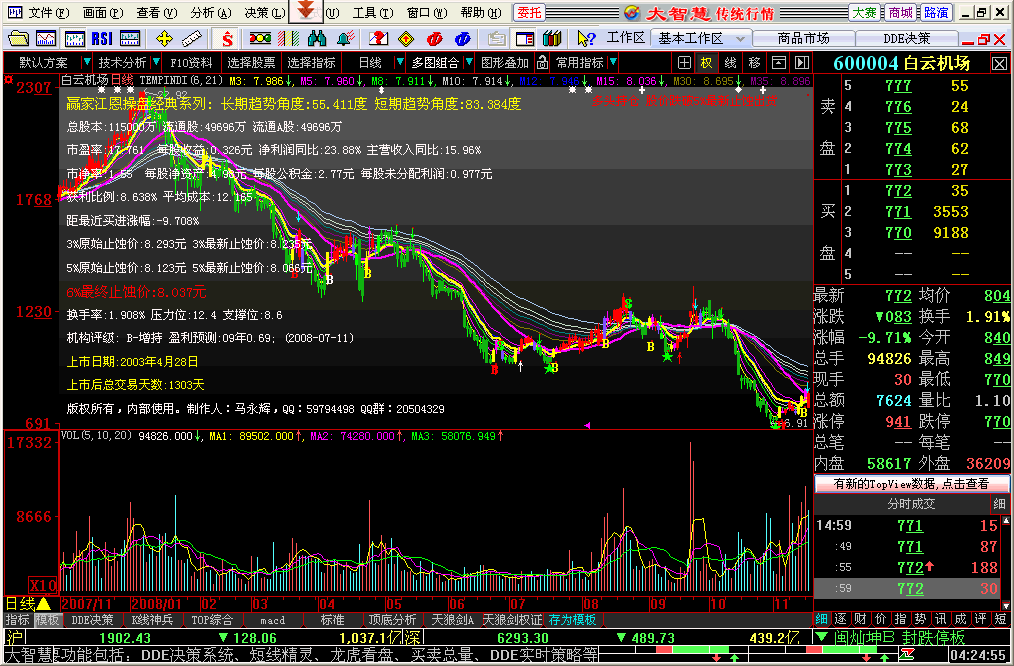
Task: Click the red circular phi icon
Action: pyautogui.click(x=434, y=38)
